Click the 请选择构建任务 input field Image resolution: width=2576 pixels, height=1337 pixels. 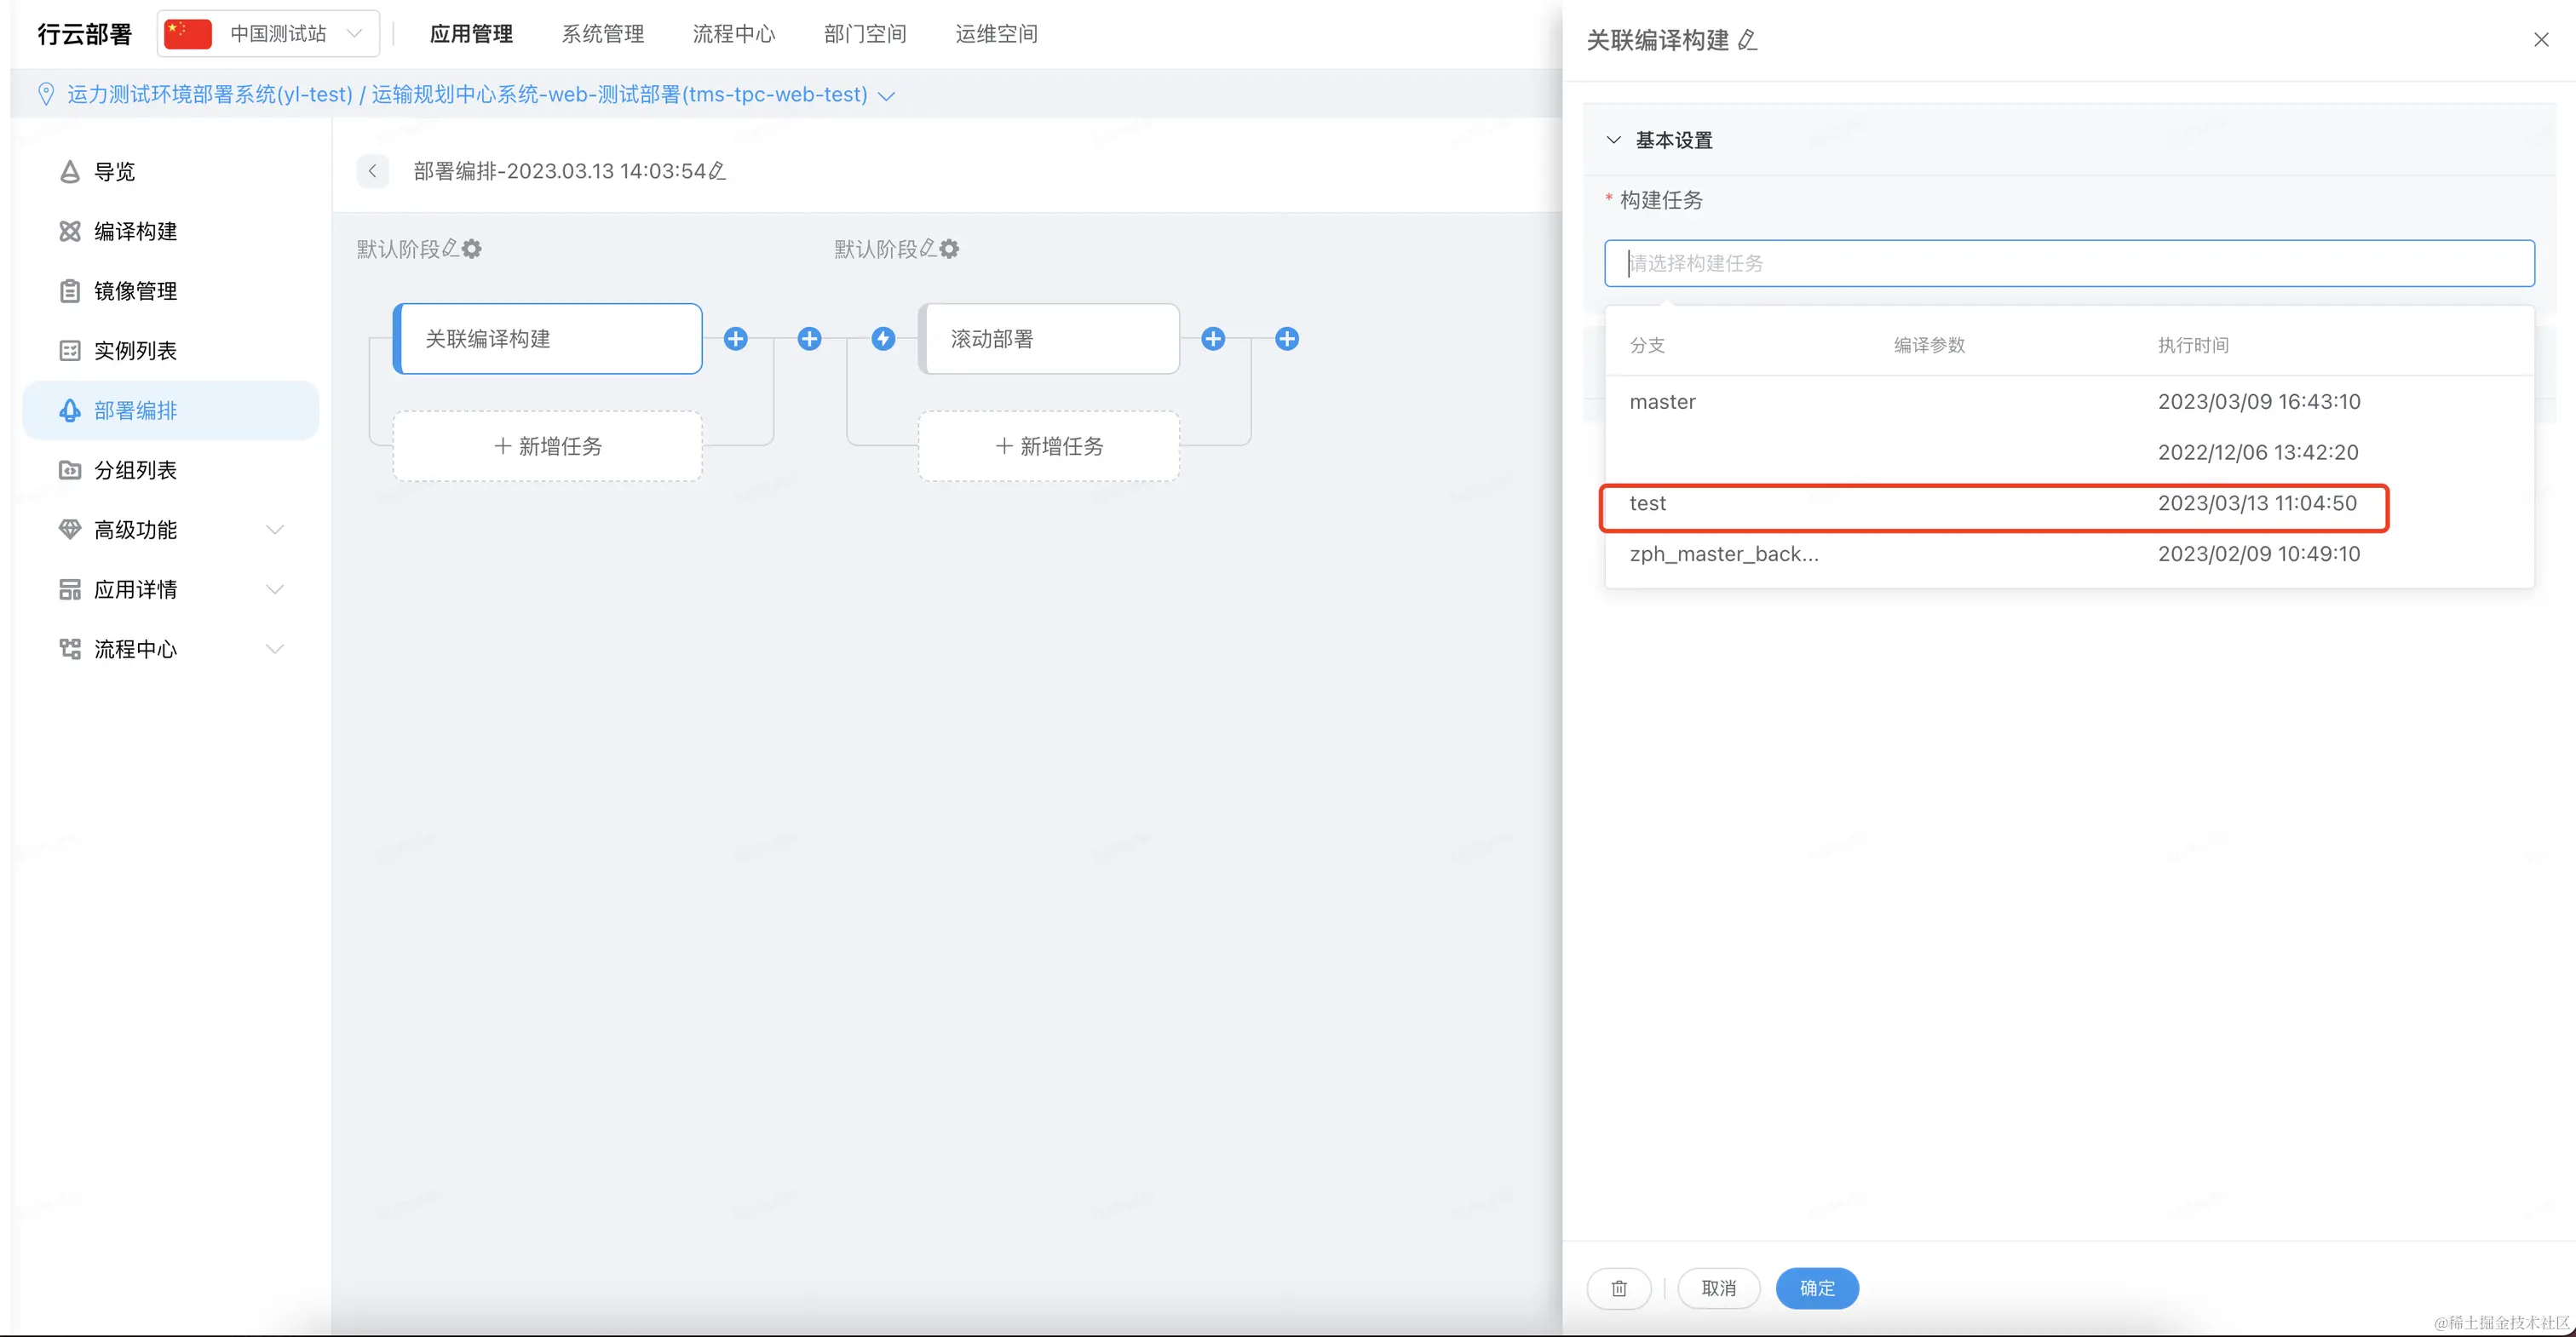point(2068,264)
